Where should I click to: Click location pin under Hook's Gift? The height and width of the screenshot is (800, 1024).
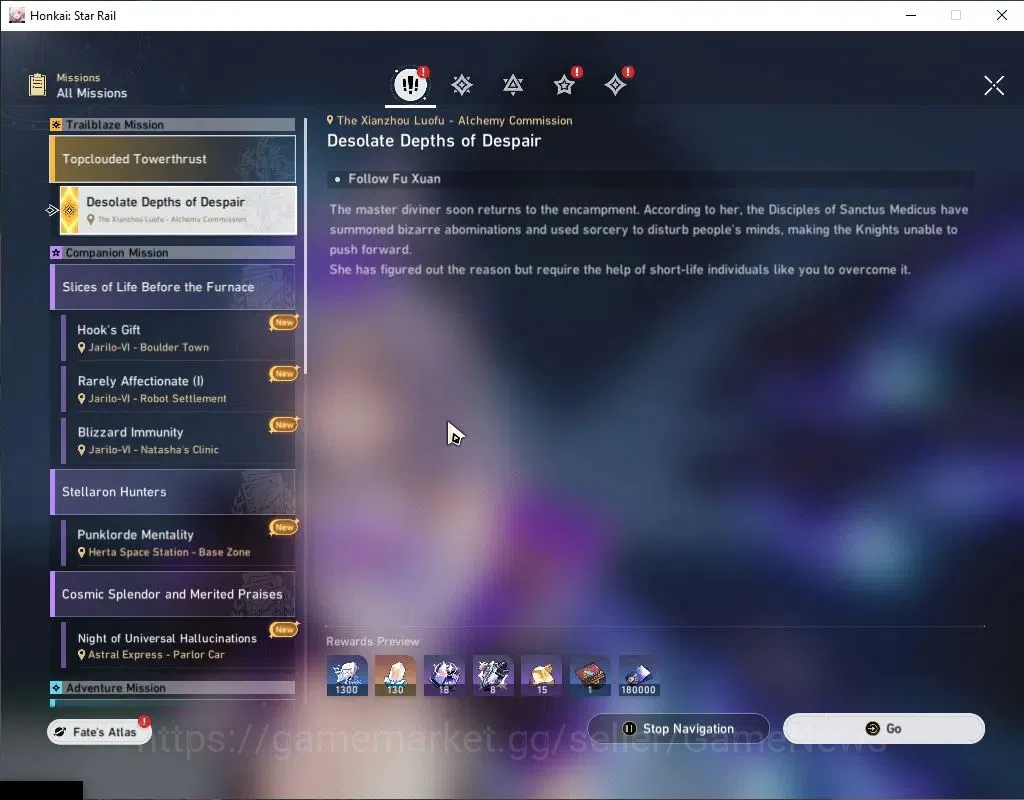click(82, 347)
